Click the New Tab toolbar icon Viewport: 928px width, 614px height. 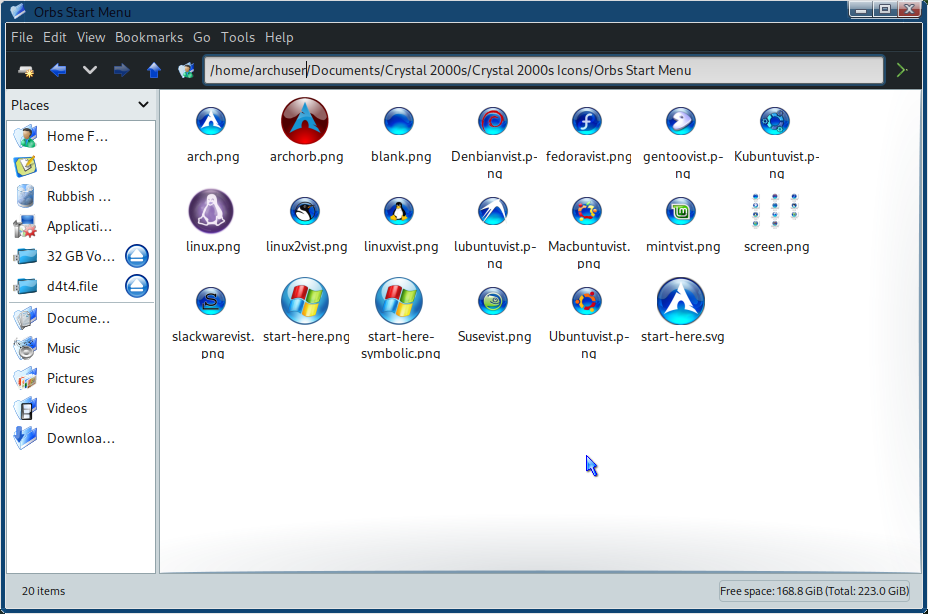[x=26, y=70]
